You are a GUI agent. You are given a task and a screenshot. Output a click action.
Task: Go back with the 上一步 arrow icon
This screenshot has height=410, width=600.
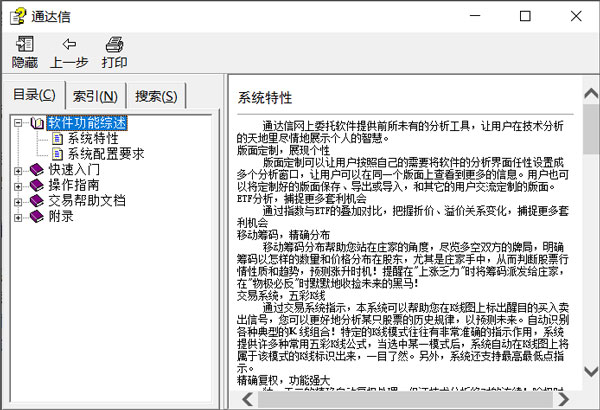69,44
